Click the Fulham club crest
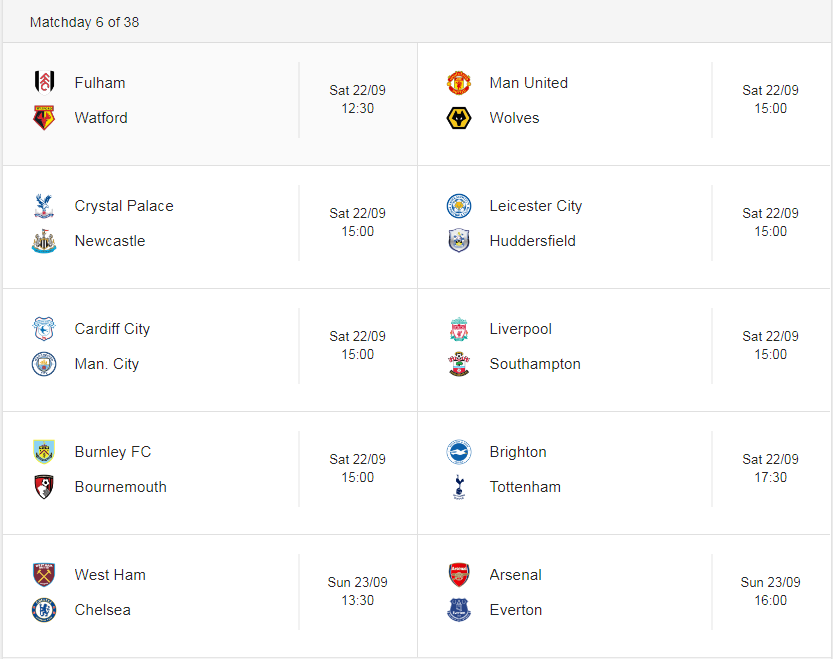 44,82
